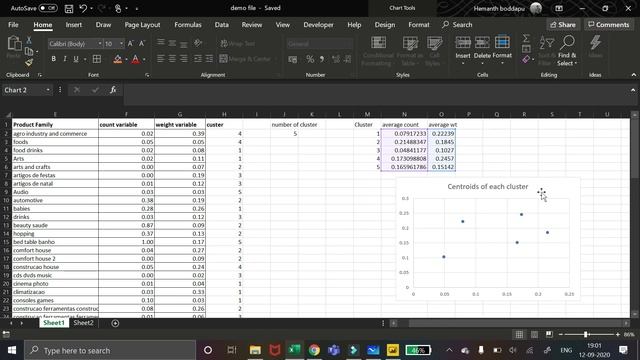The width and height of the screenshot is (640, 360).
Task: Select Page Layout view icon
Action: 534,335
